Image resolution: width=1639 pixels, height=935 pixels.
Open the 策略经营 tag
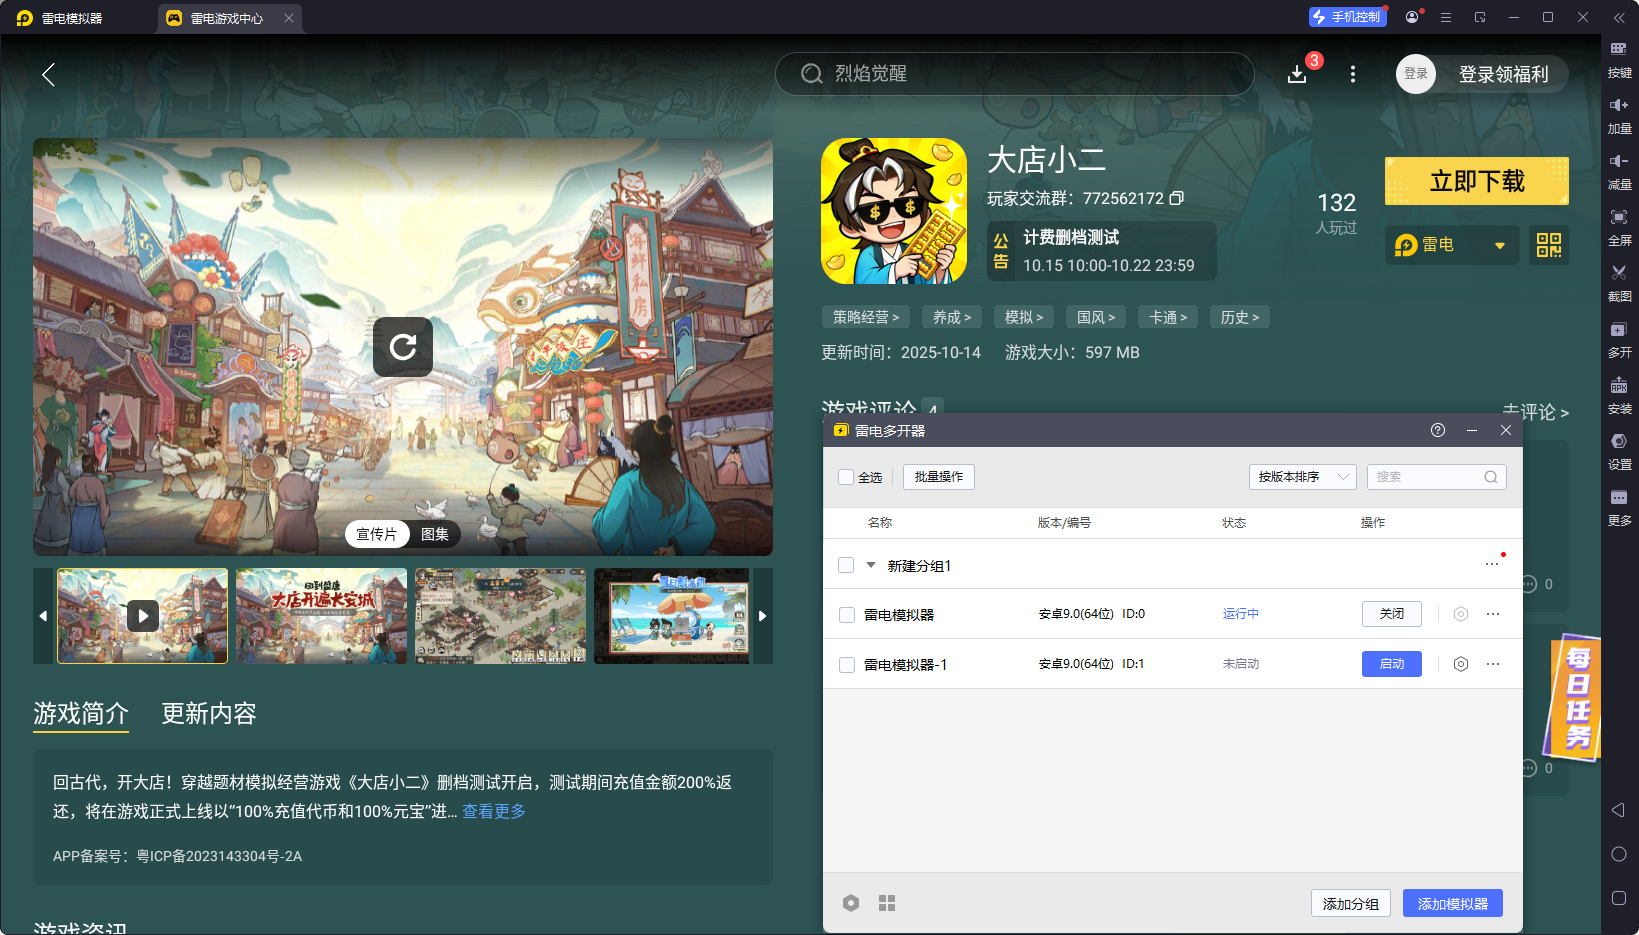pyautogui.click(x=866, y=317)
